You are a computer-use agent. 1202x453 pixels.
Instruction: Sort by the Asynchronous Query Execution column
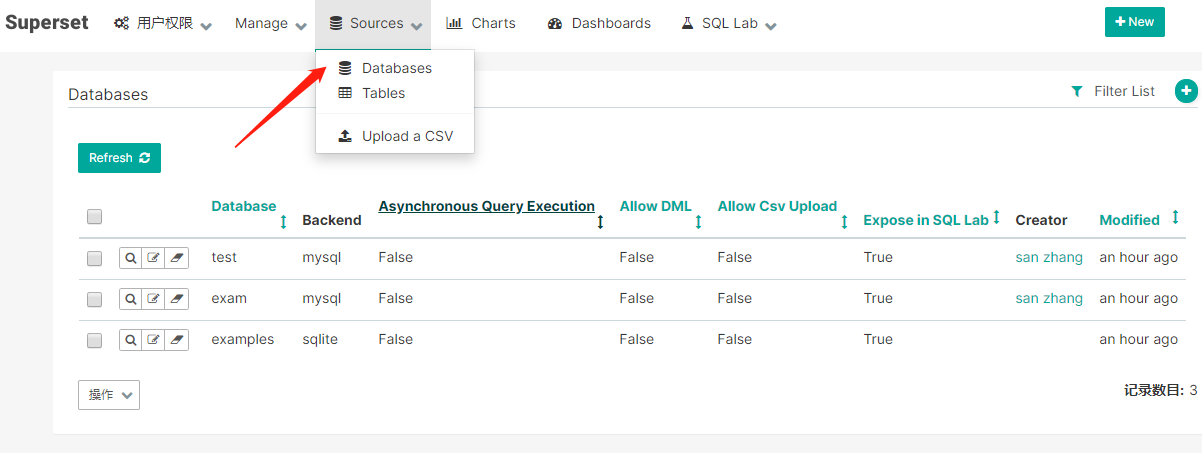[486, 207]
